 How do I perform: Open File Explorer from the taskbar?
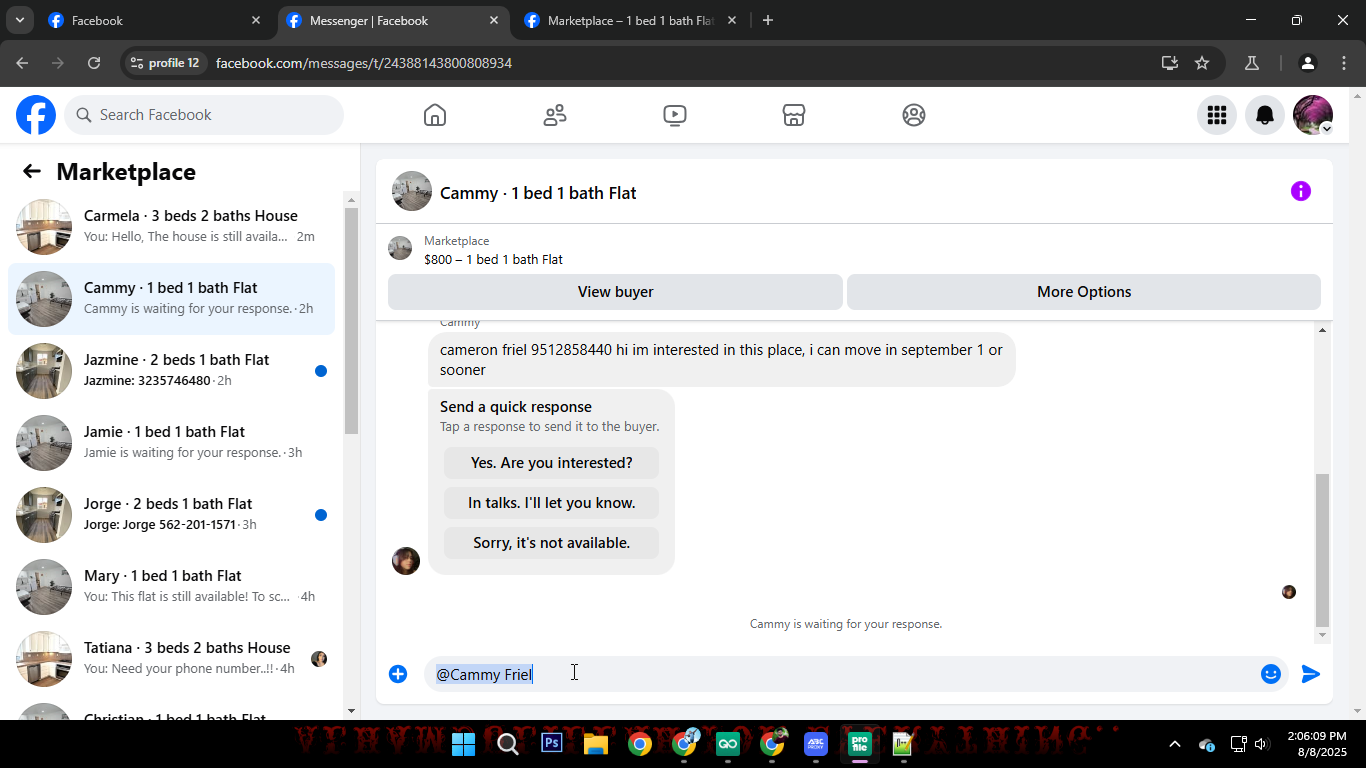pos(596,744)
